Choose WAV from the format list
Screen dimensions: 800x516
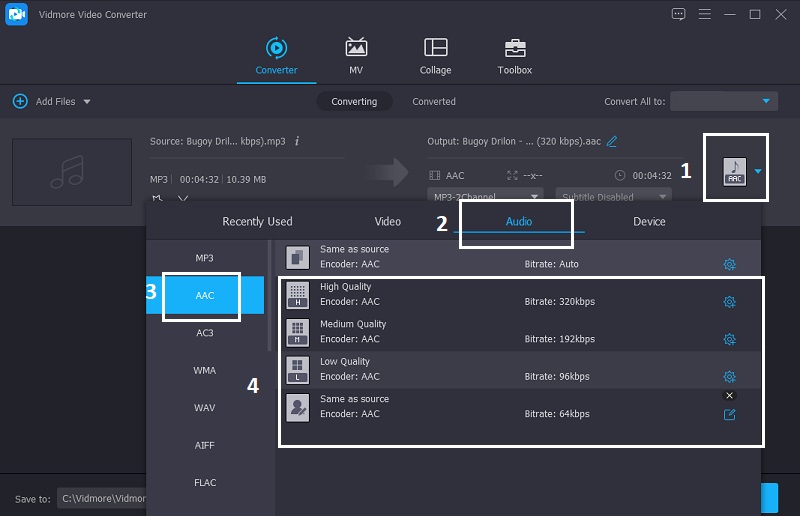point(204,408)
